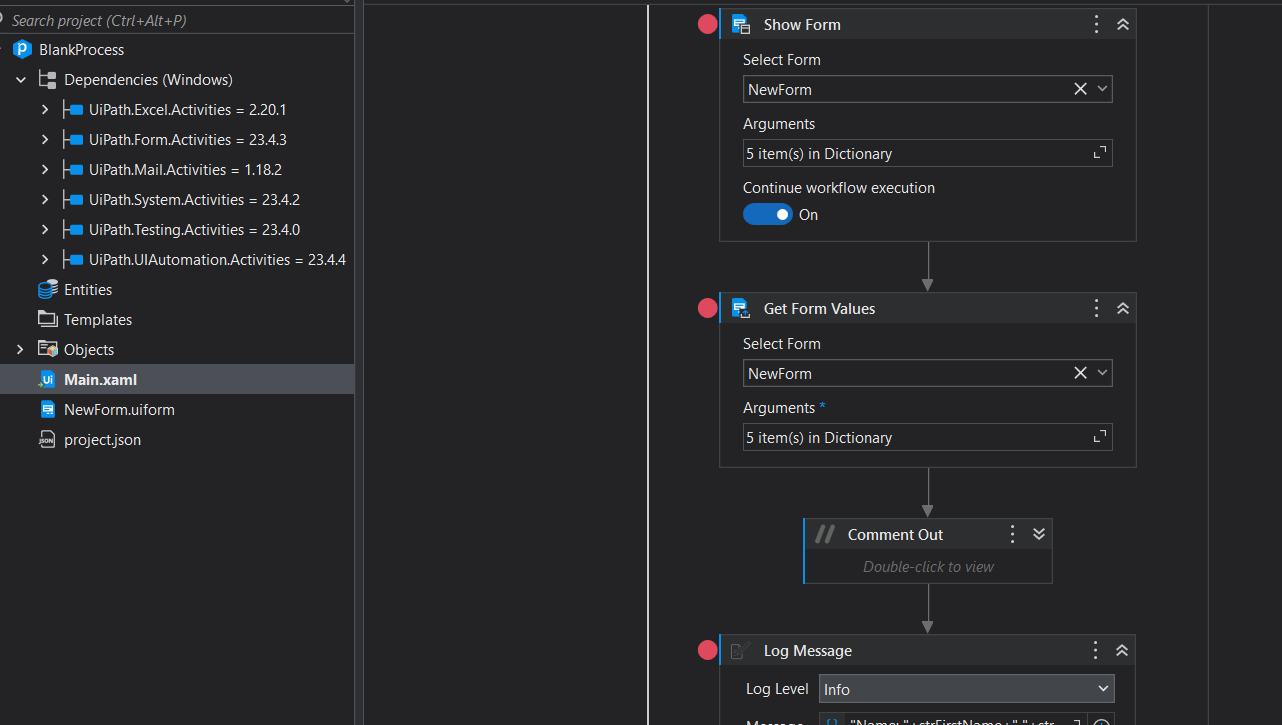Expand the UiPath.Mail.Activities dependency
The width and height of the screenshot is (1282, 725).
(x=45, y=170)
